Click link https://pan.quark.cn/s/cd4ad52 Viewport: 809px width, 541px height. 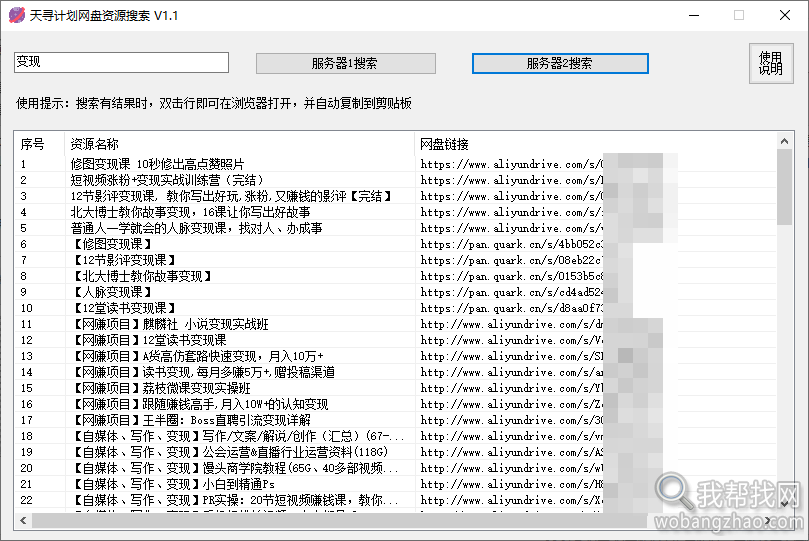(x=511, y=292)
